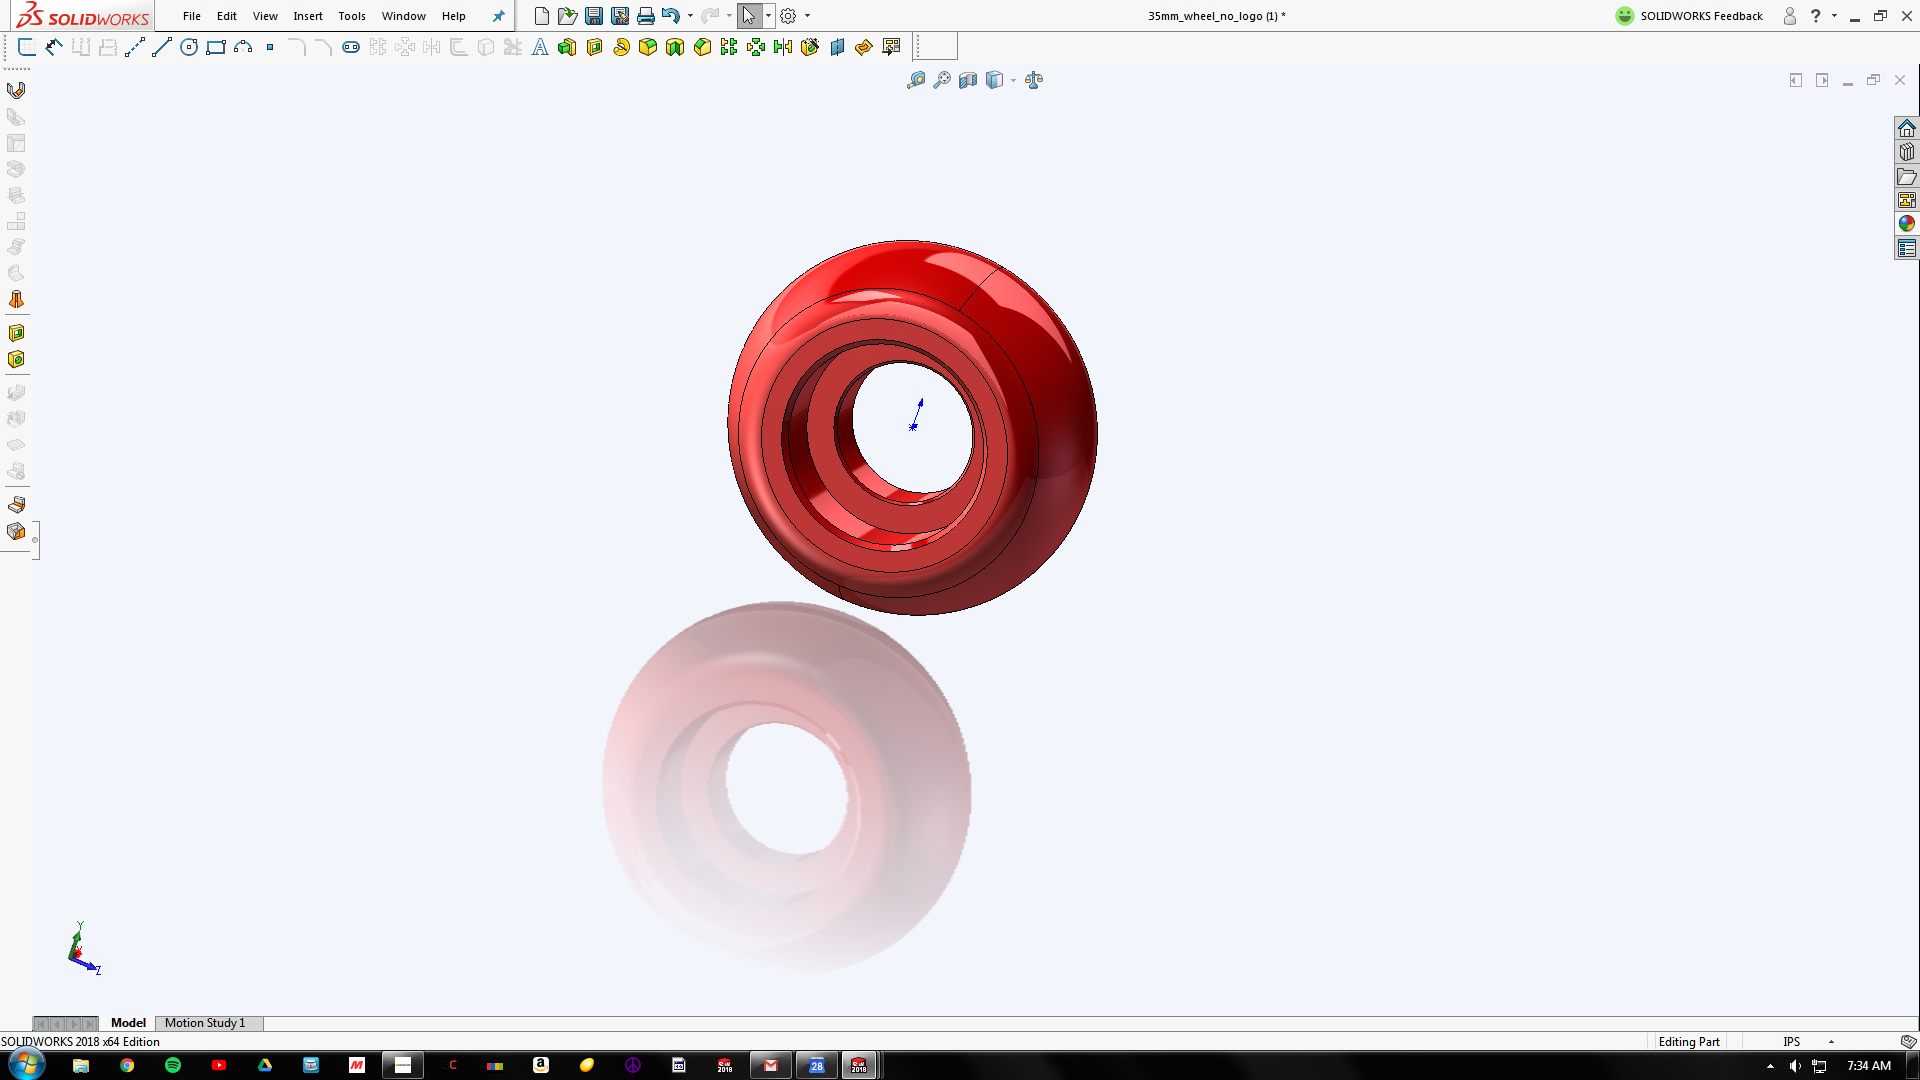Select the Model tab
This screenshot has width=1920, height=1080.
(128, 1023)
